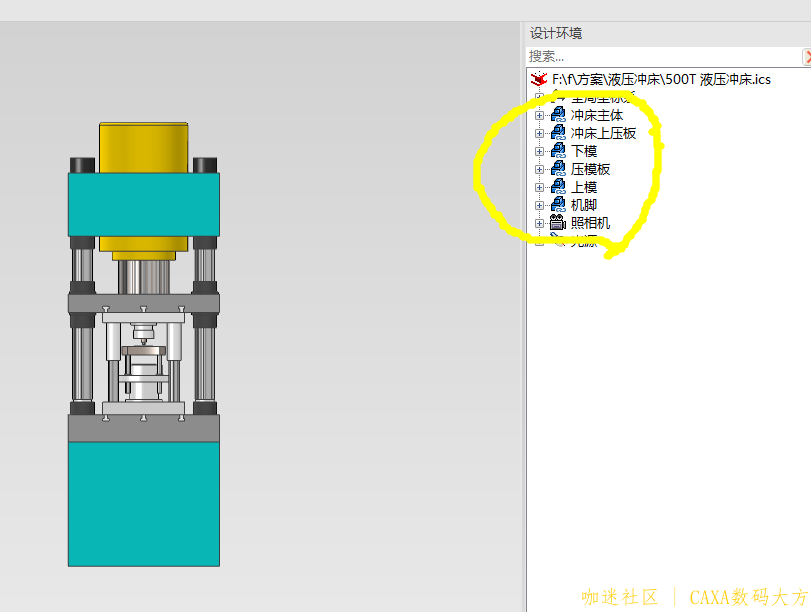The image size is (811, 612).
Task: Click the camera icon beside 照相机
Action: (x=558, y=223)
